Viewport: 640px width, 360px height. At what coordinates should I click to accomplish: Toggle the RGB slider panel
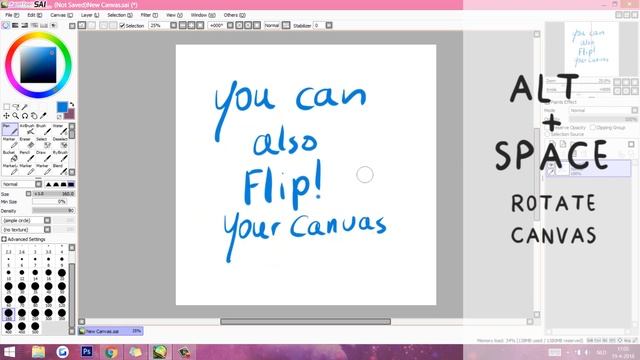click(x=15, y=26)
